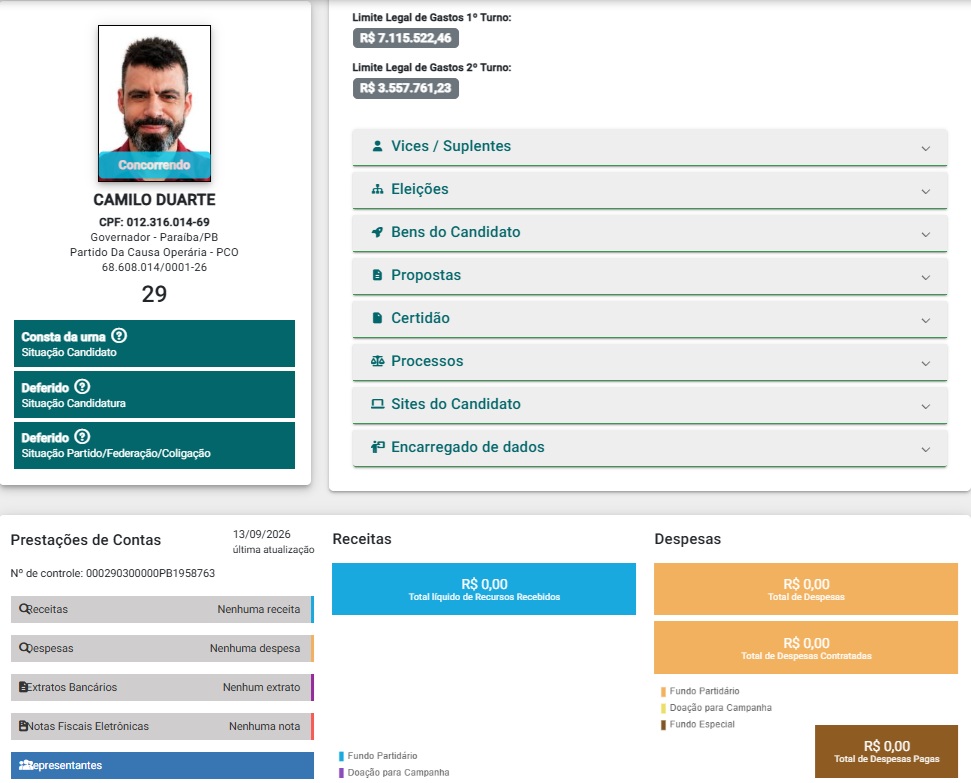Viewport: 971px width, 783px height.
Task: Open the Despesas row in Prestações de Contas
Action: click(x=162, y=648)
